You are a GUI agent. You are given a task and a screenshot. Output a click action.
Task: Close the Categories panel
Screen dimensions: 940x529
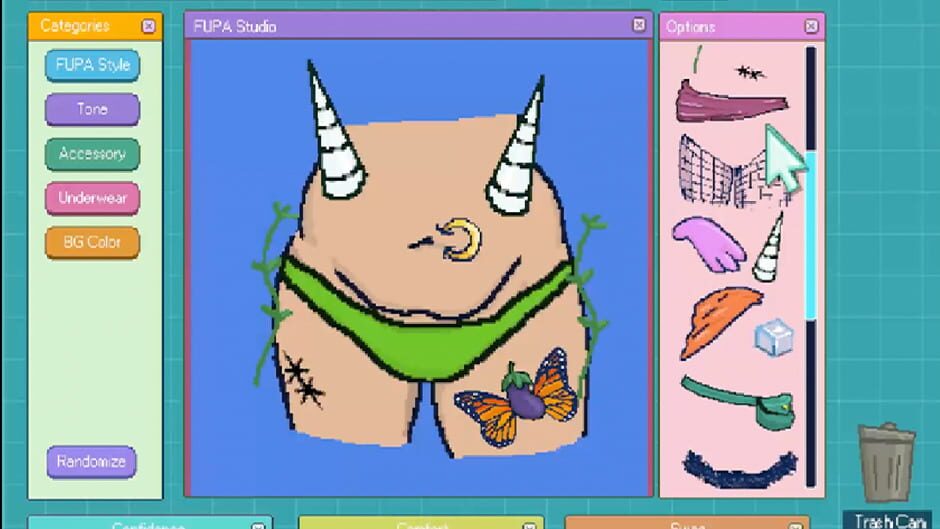pos(149,26)
